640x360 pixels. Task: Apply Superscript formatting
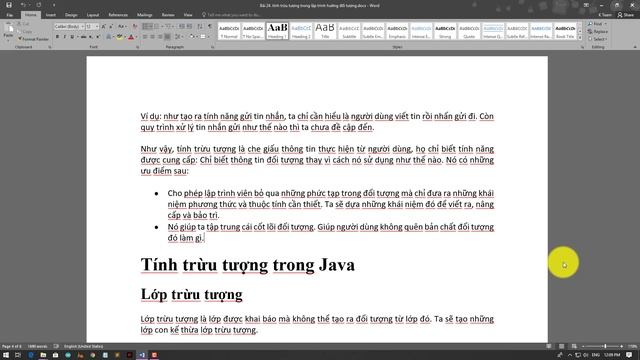[98, 37]
